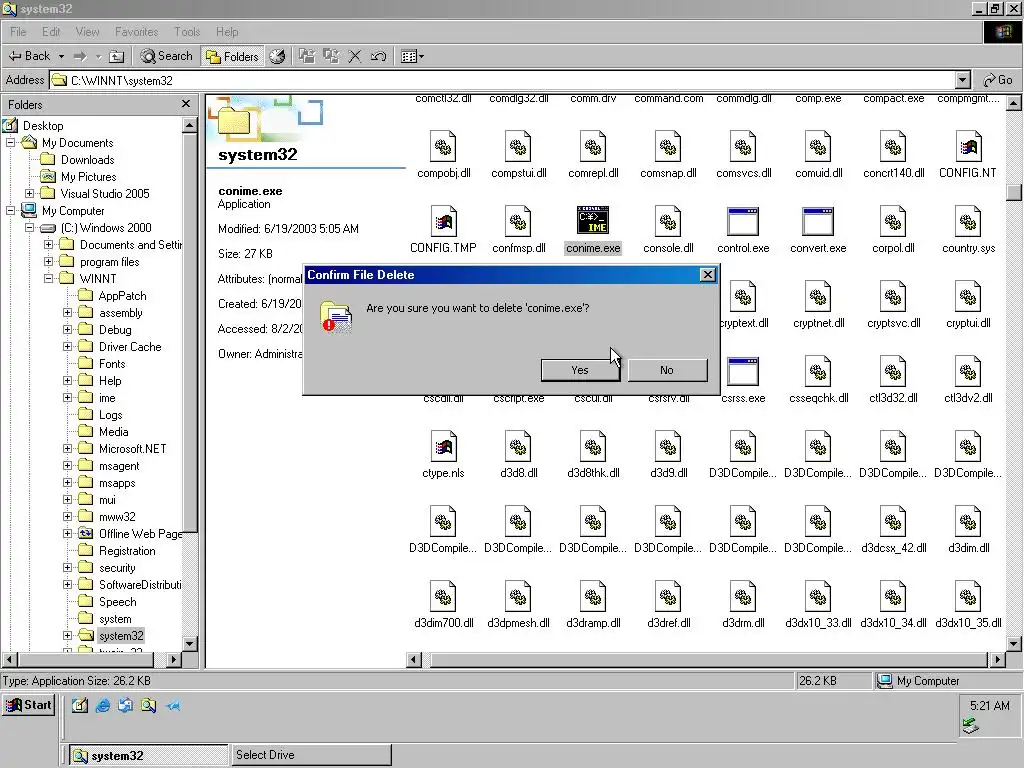Select the control.exe file icon
The height and width of the screenshot is (768, 1024).
pyautogui.click(x=743, y=221)
